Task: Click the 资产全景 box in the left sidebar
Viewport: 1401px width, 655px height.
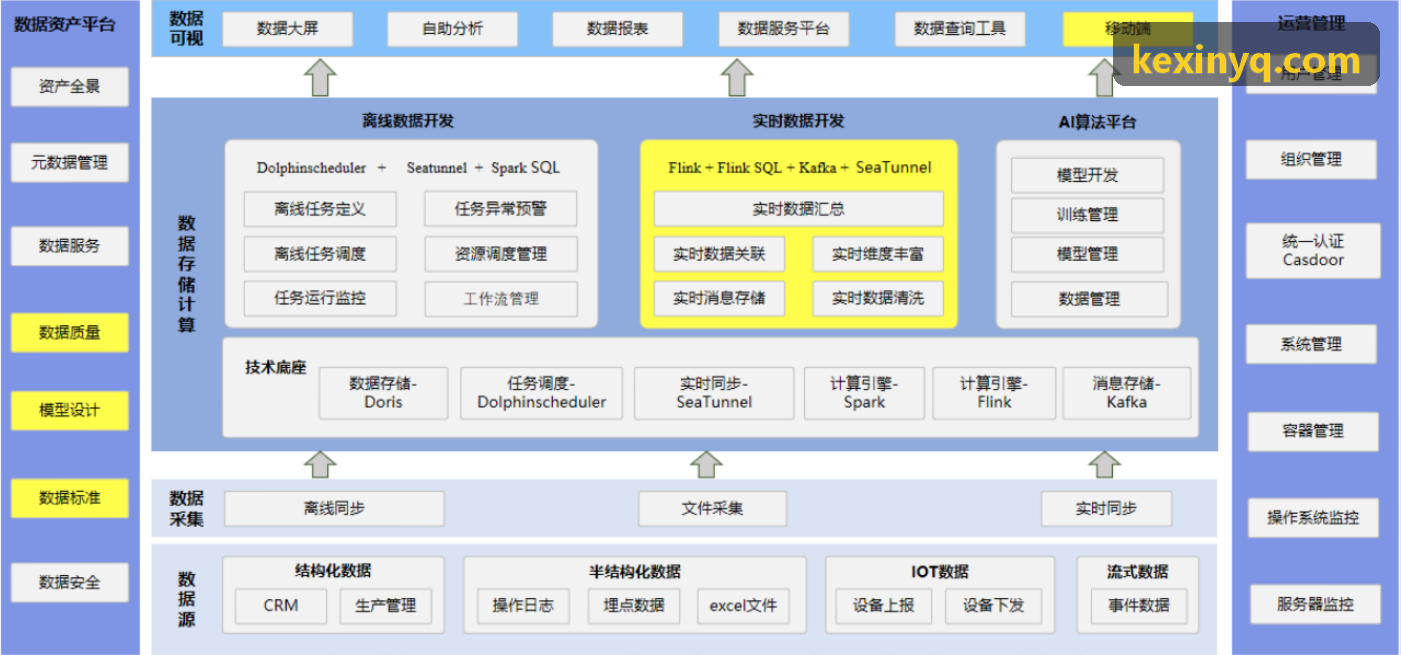Action: [x=70, y=86]
